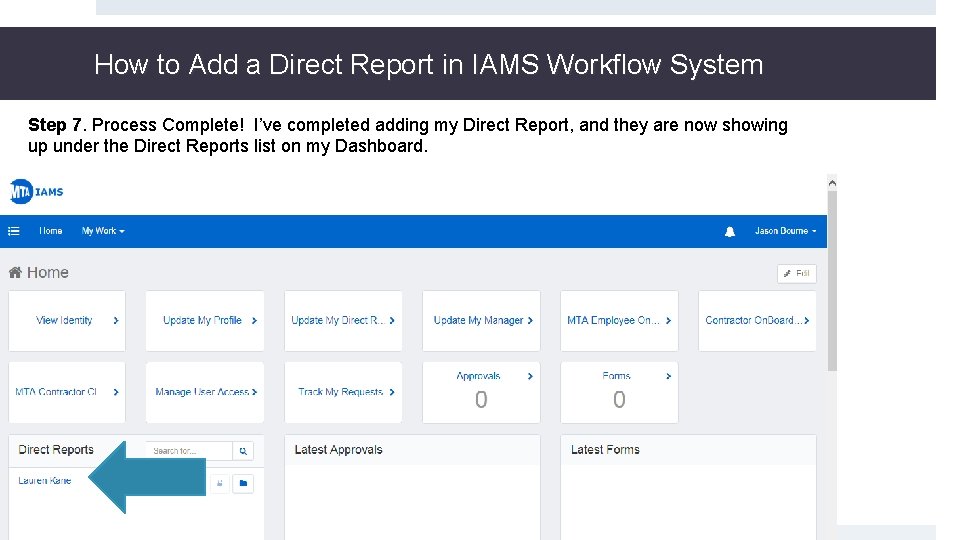Click the Edit button on Home page

tap(797, 274)
